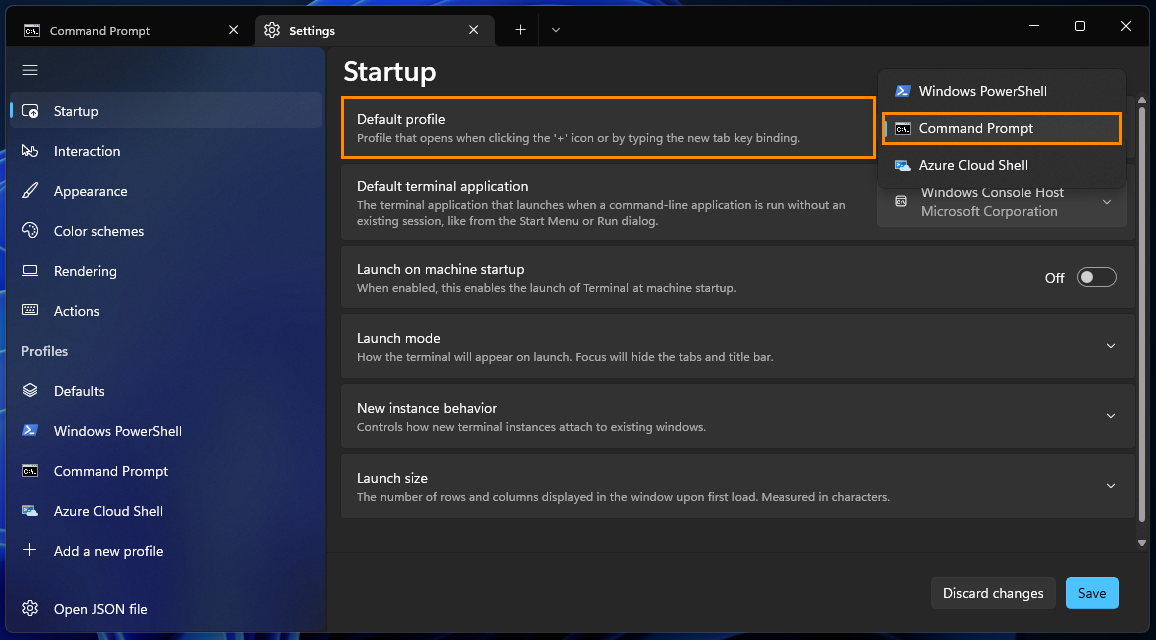Screen dimensions: 1156x640
Task: Open the Color schemes settings page
Action: [x=166, y=231]
